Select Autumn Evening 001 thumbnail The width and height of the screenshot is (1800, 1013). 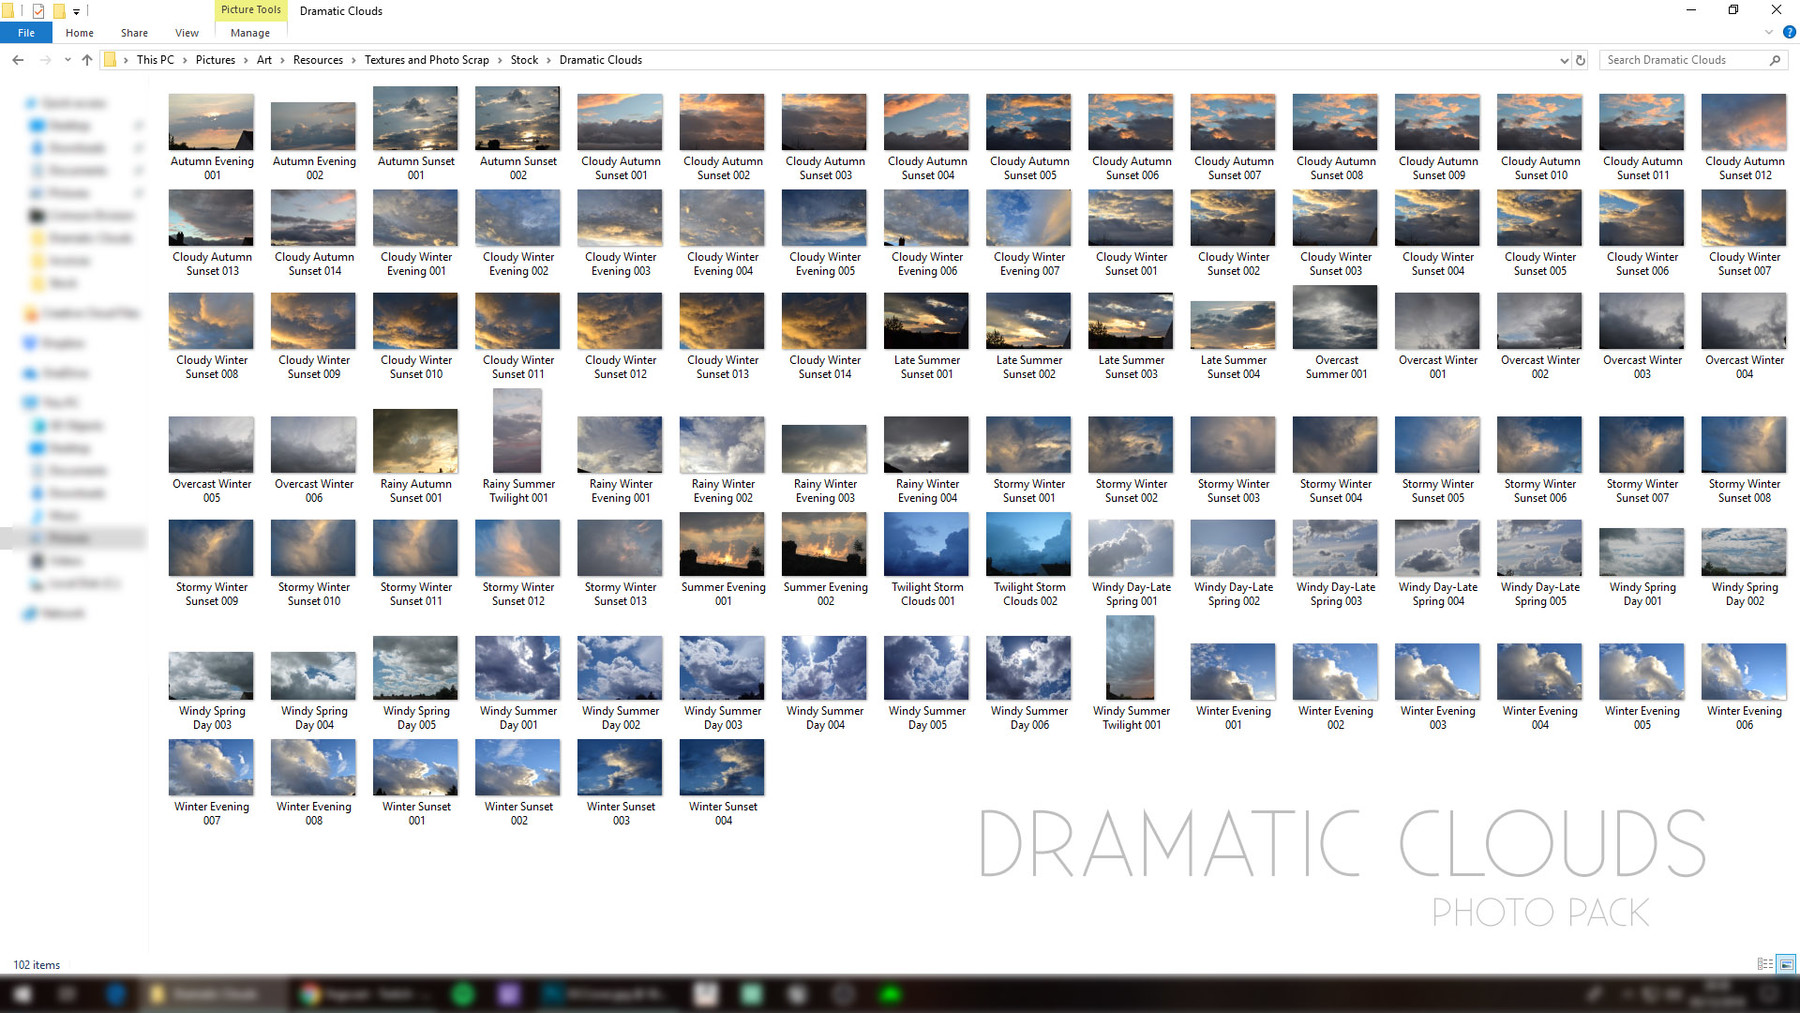(211, 121)
